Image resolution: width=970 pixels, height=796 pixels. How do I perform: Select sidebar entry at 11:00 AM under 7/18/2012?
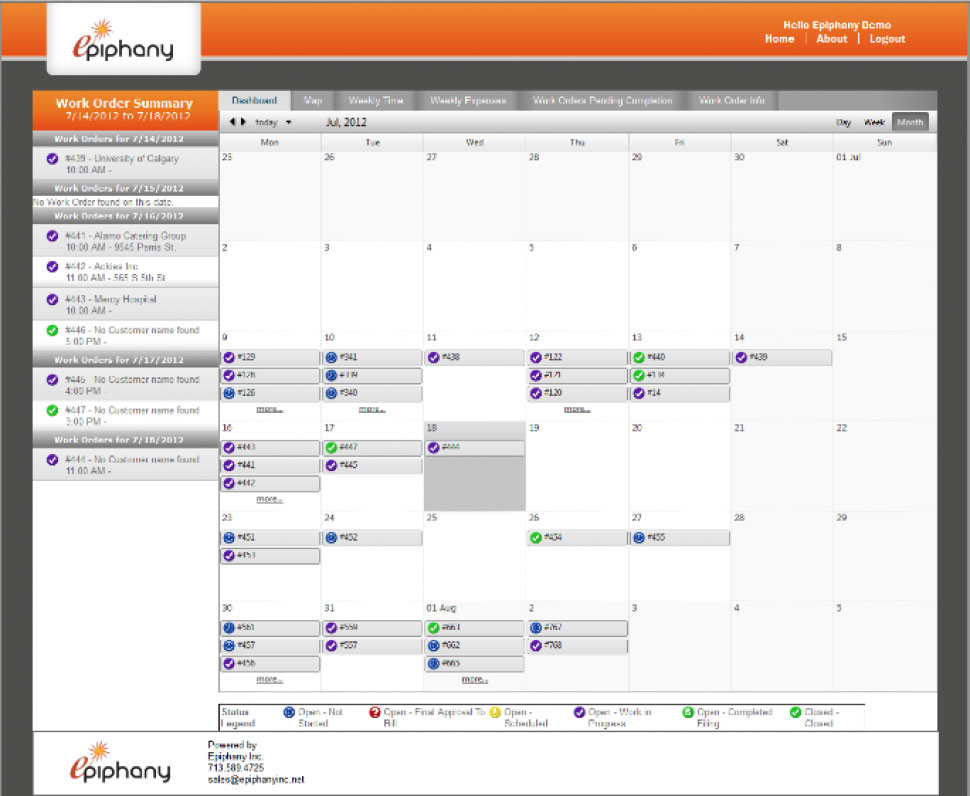(126, 465)
